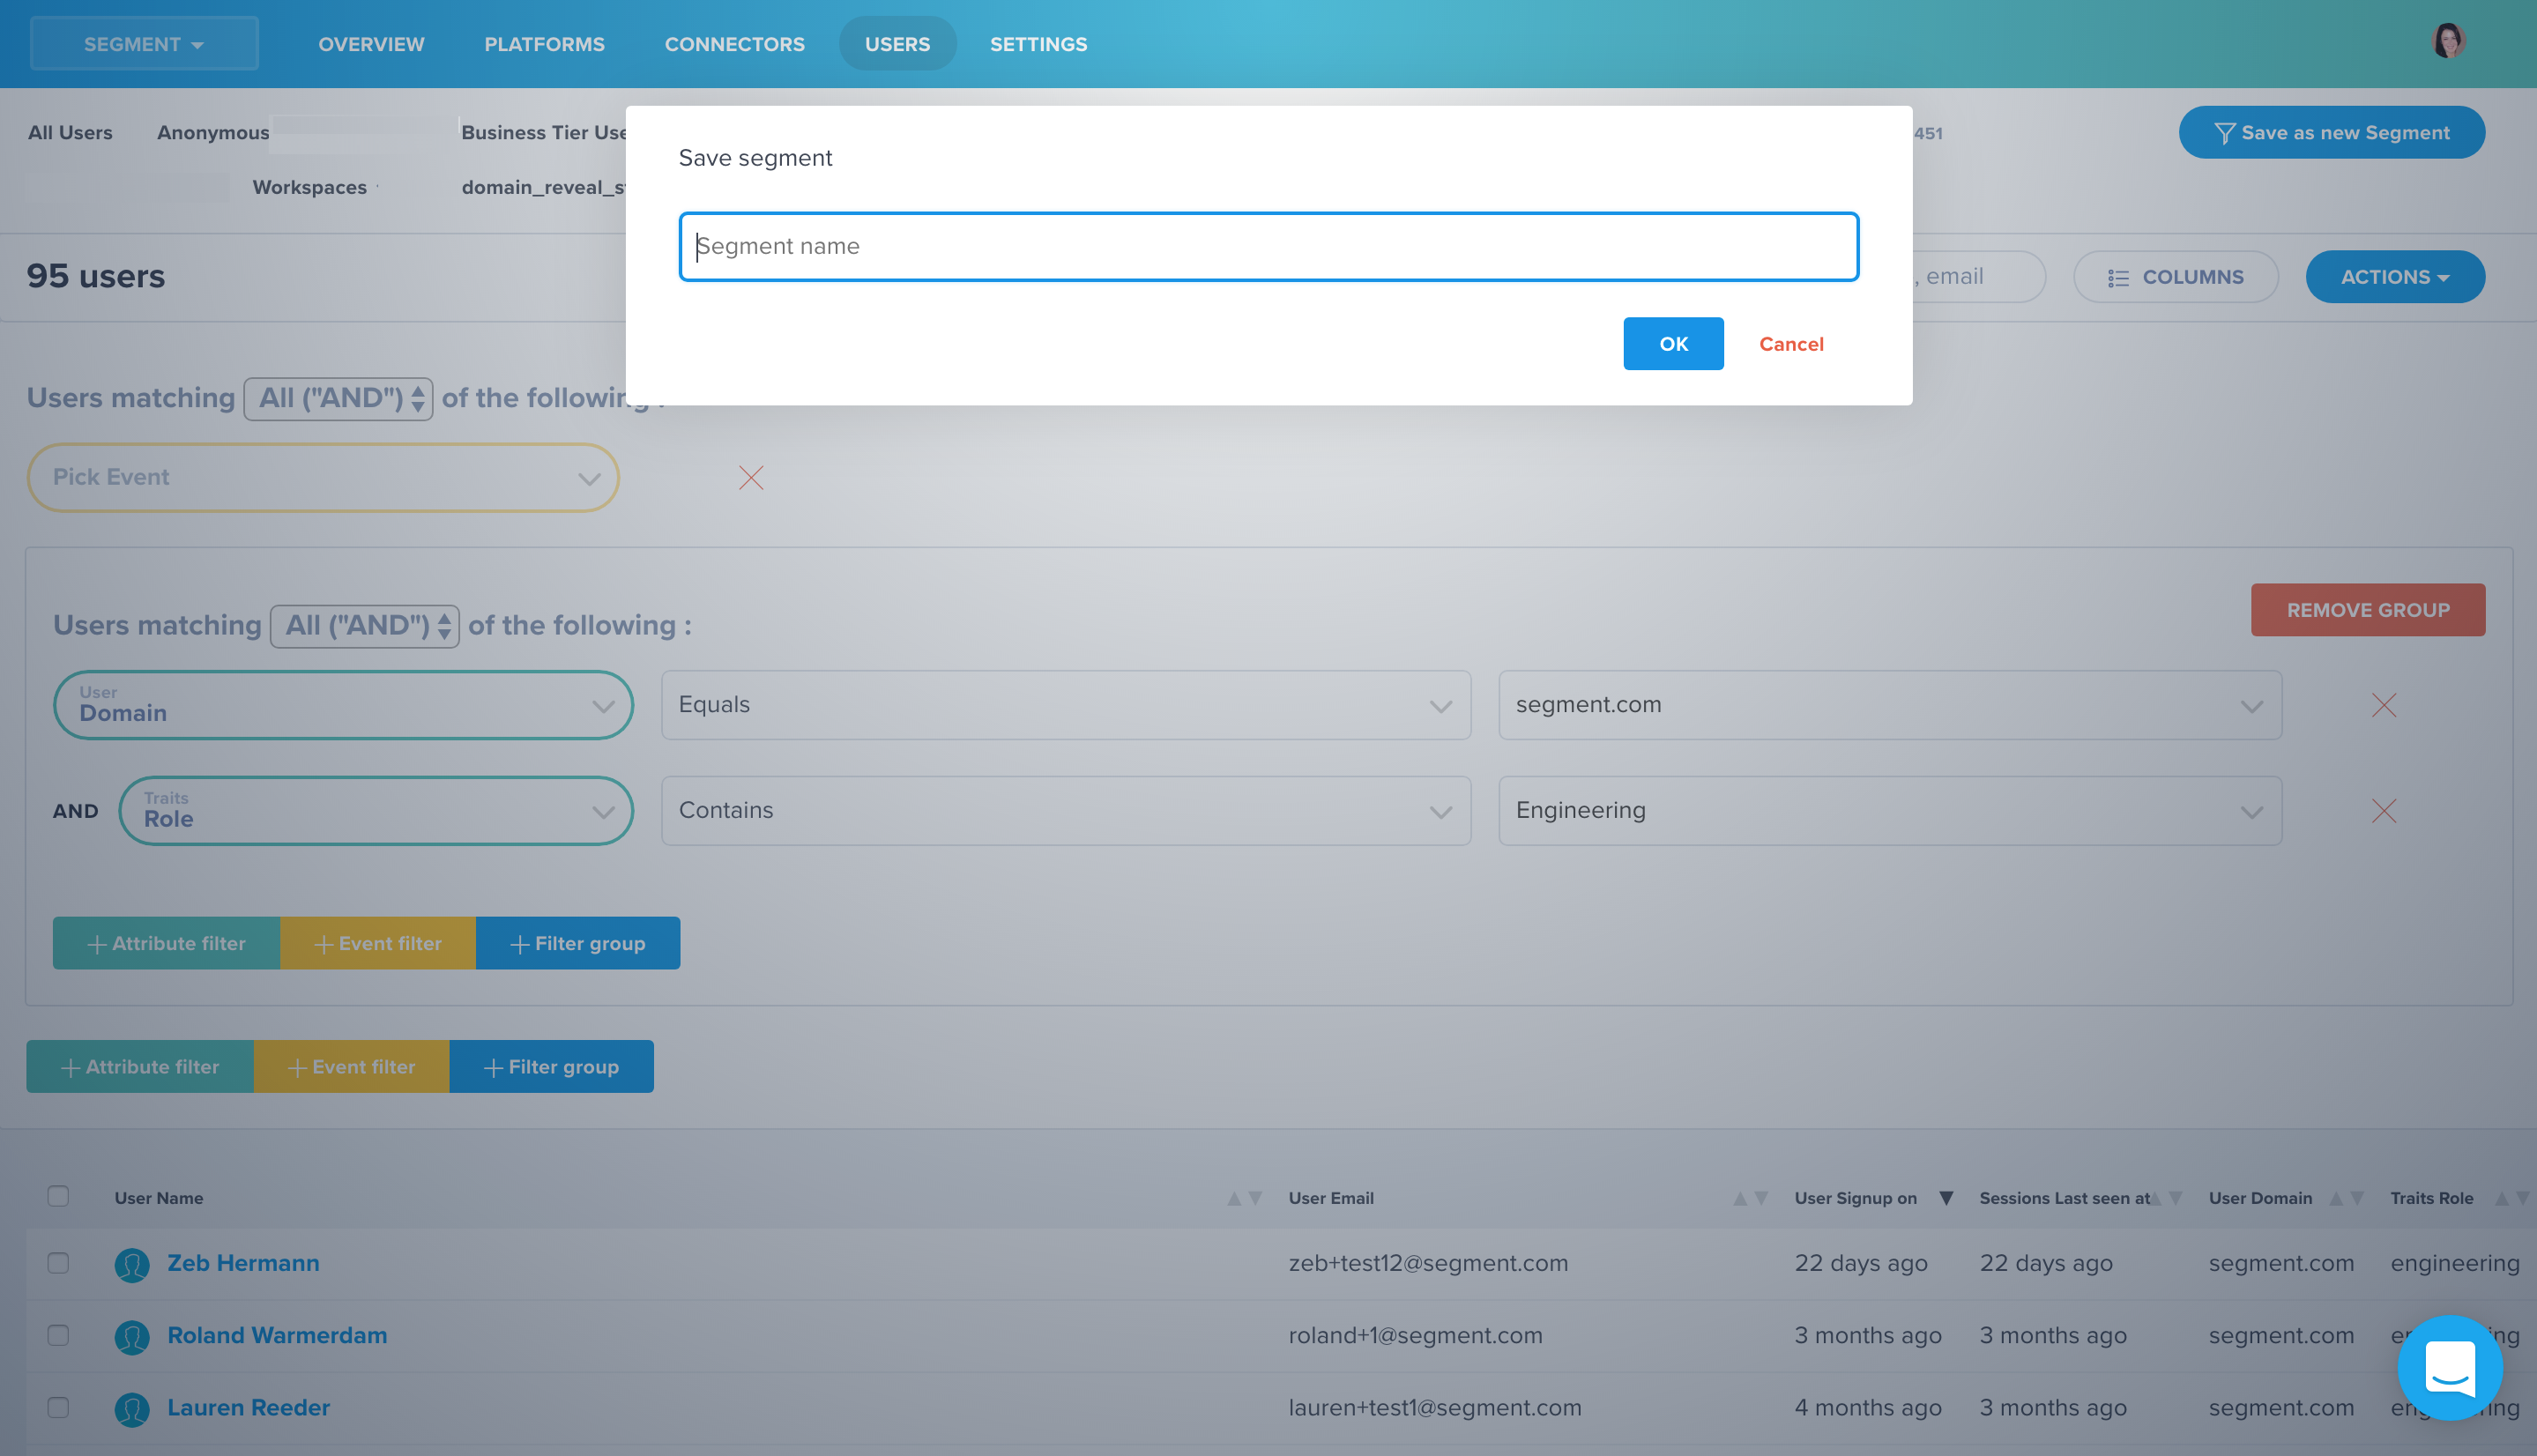Select all users header checkbox
The image size is (2537, 1456).
coord(58,1196)
